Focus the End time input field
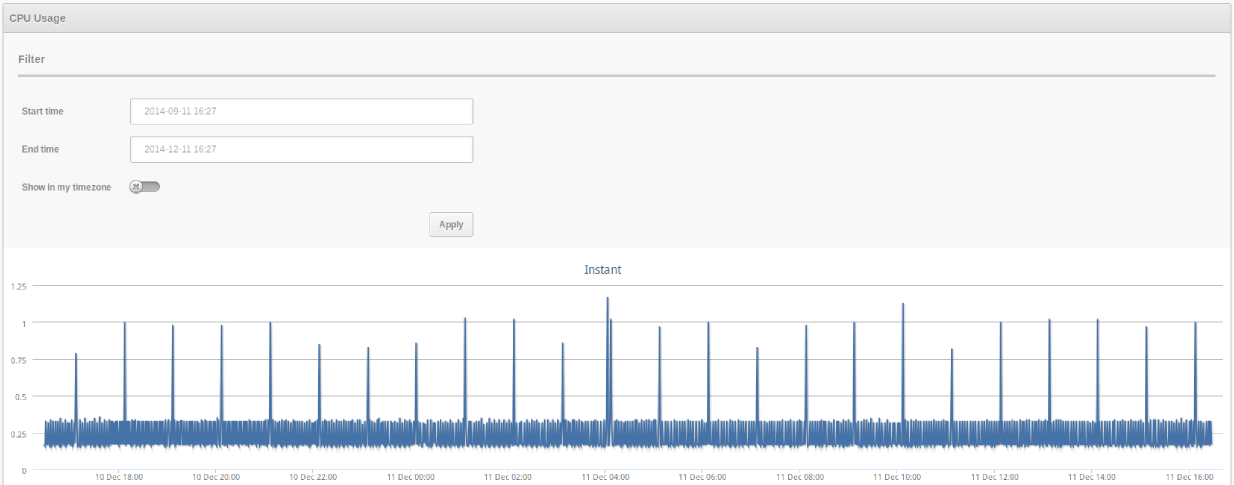Viewport: 1234px width, 485px height. click(x=301, y=149)
